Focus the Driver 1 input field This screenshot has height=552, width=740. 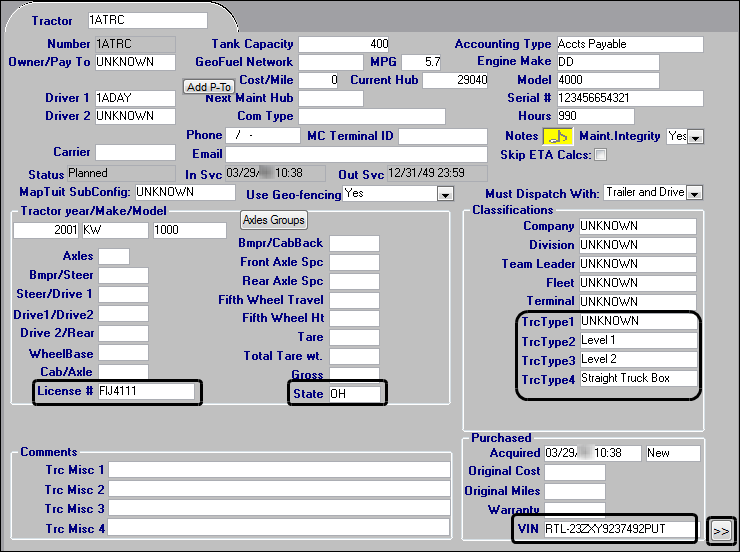(135, 98)
